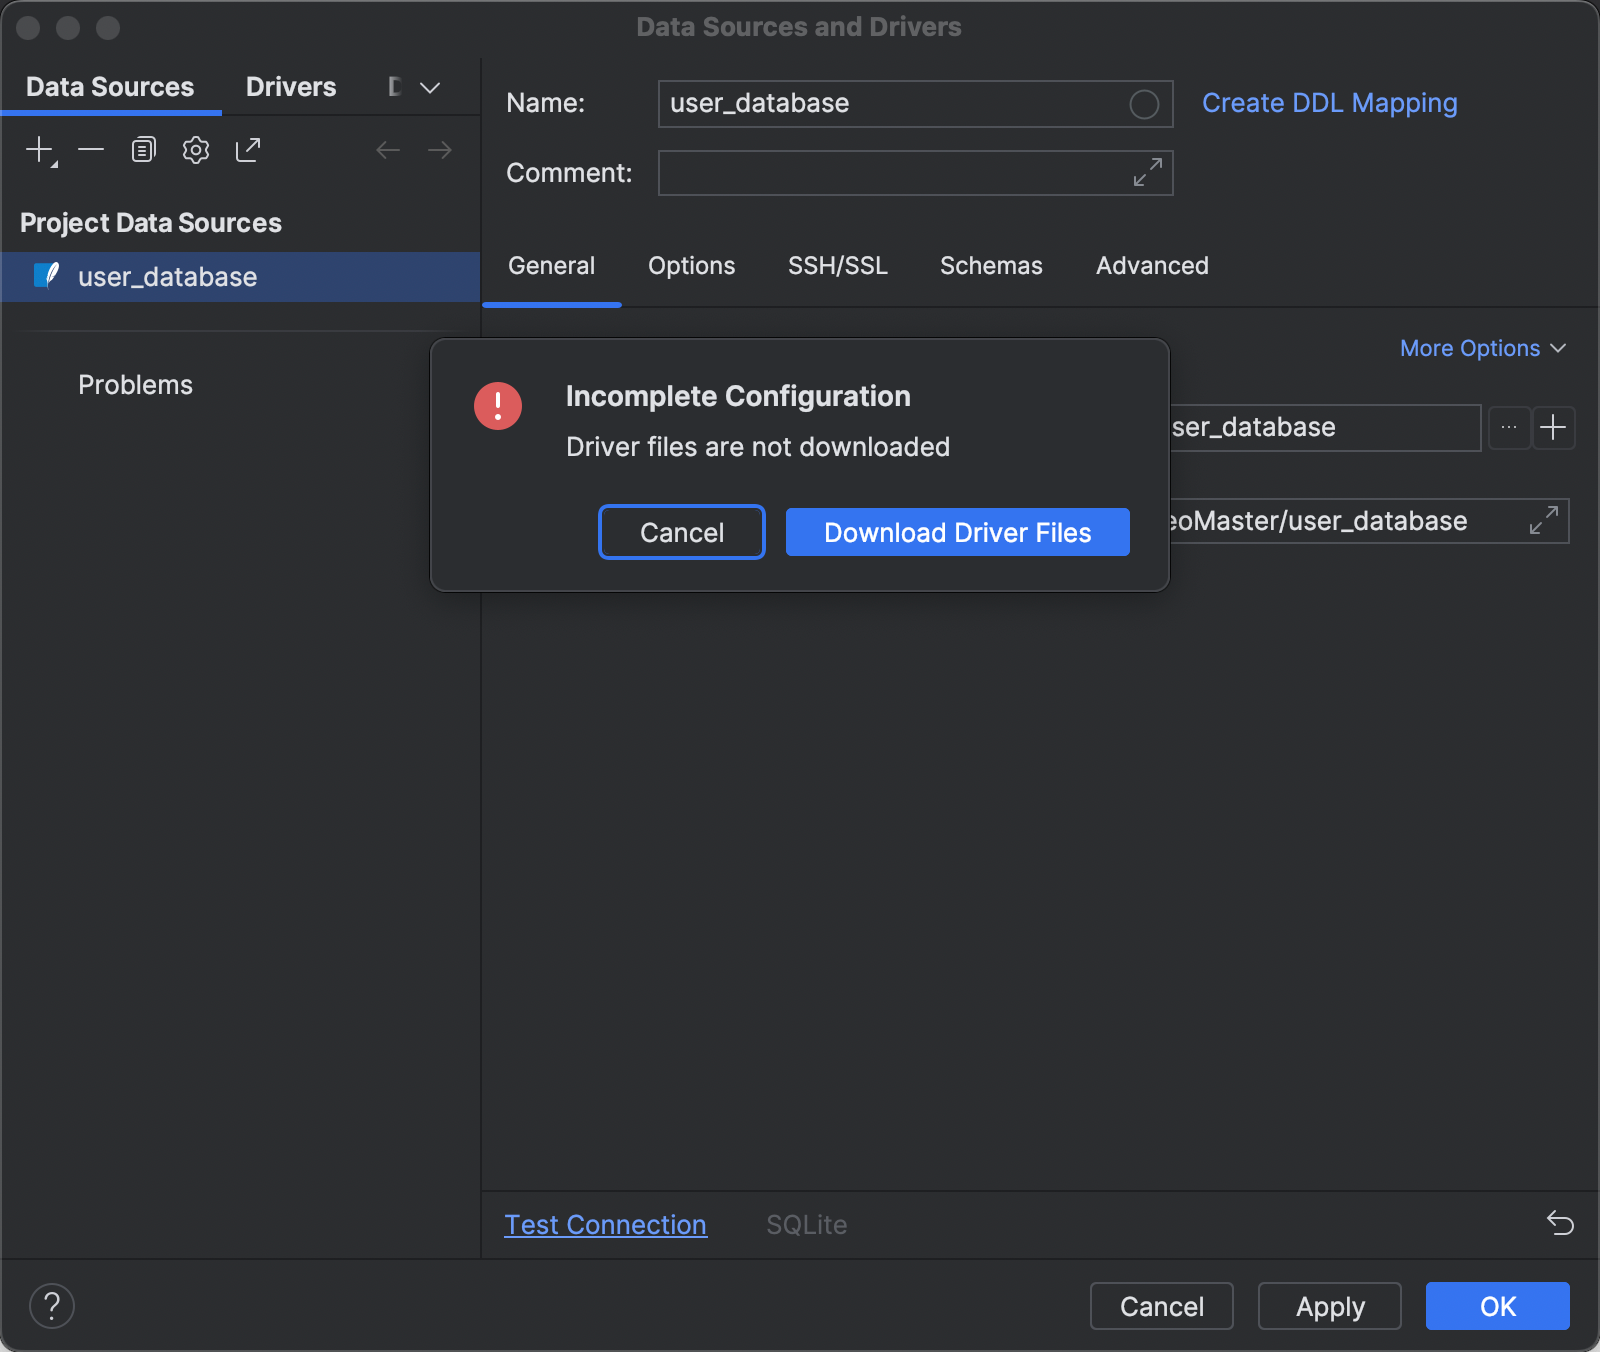Open the hidden tabs chevron menu
Image resolution: width=1600 pixels, height=1352 pixels.
429,87
